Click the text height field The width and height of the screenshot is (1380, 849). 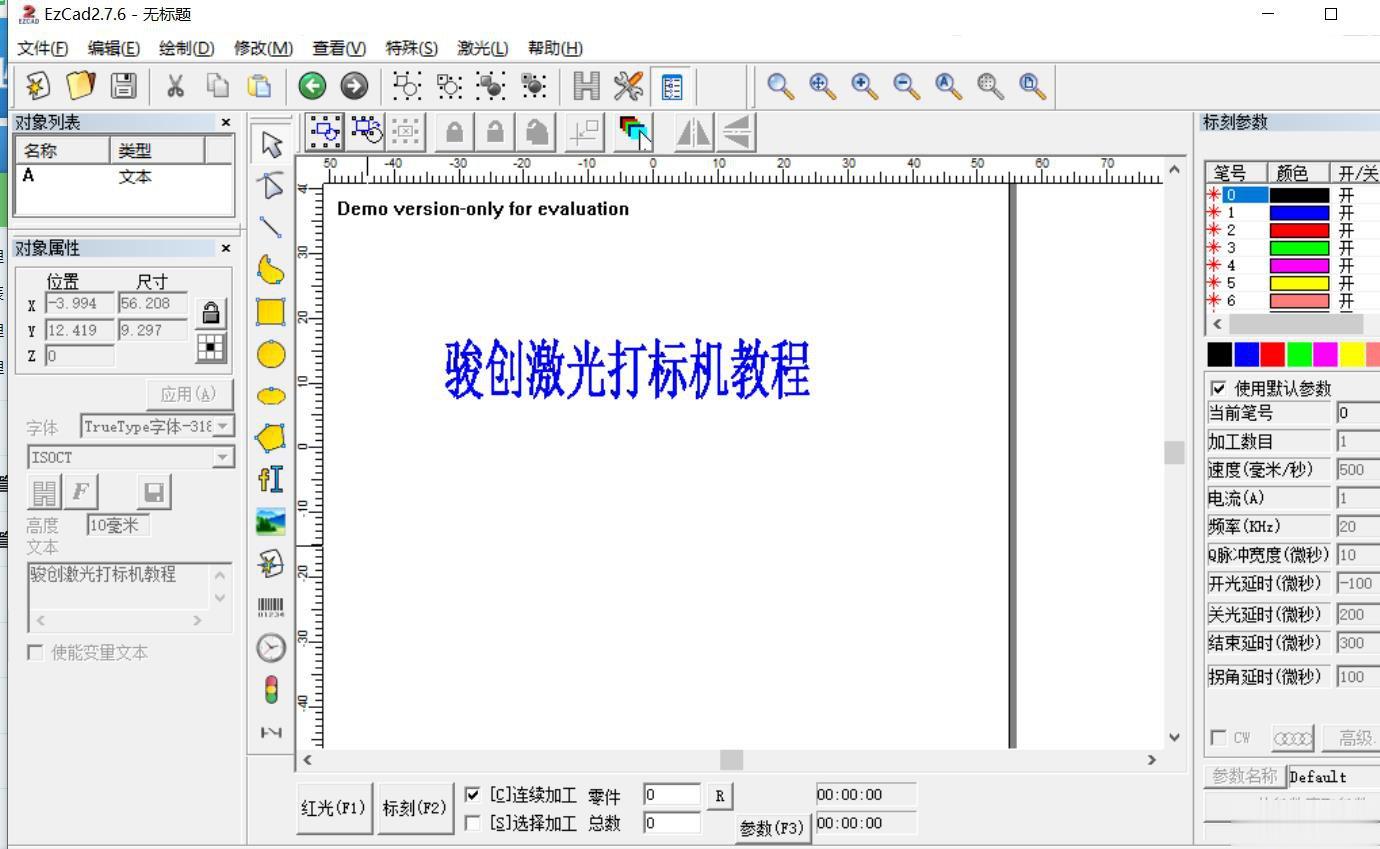[118, 525]
